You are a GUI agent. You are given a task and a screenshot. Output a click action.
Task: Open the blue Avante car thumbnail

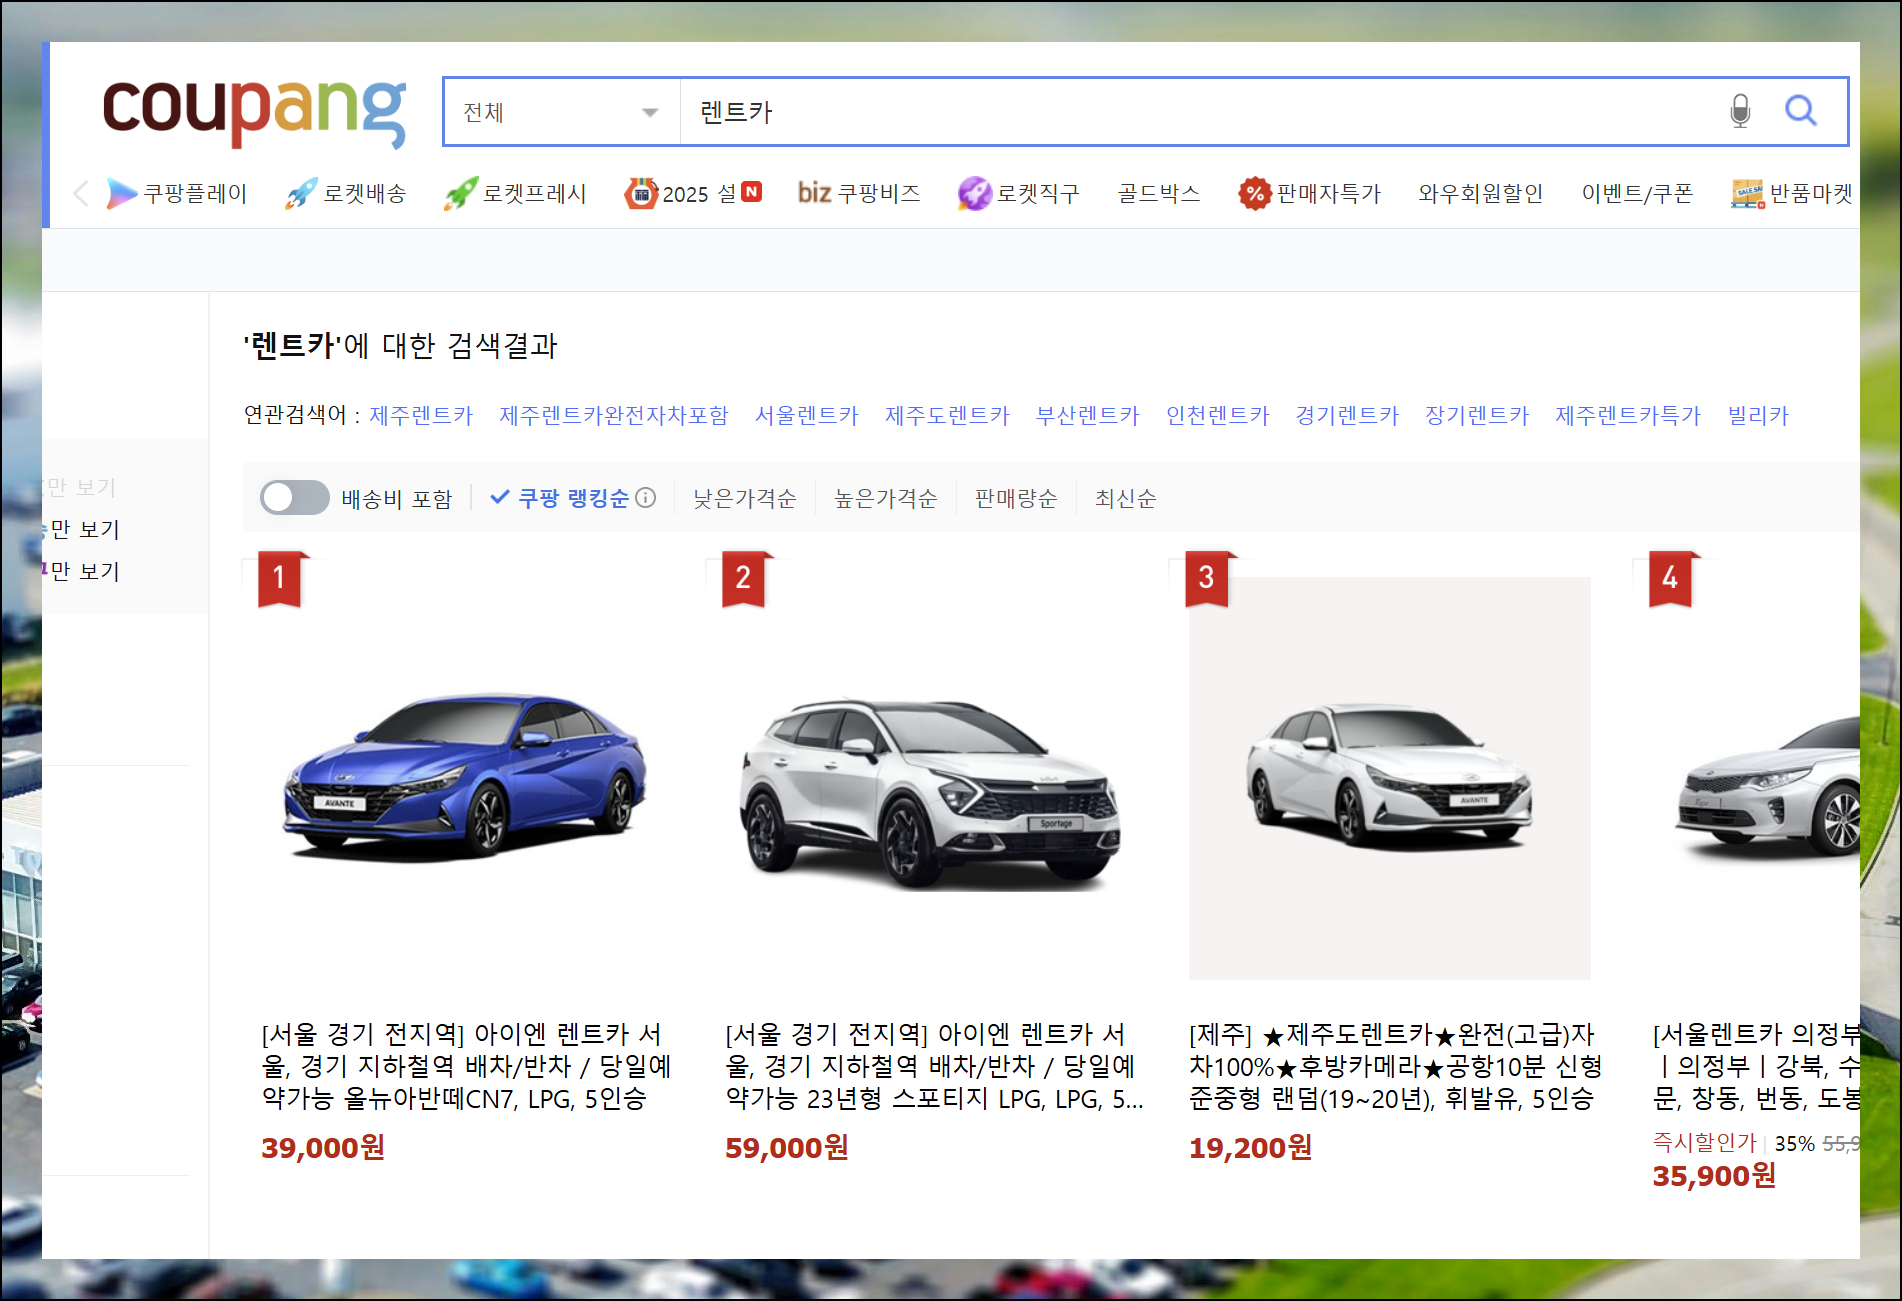pyautogui.click(x=463, y=778)
